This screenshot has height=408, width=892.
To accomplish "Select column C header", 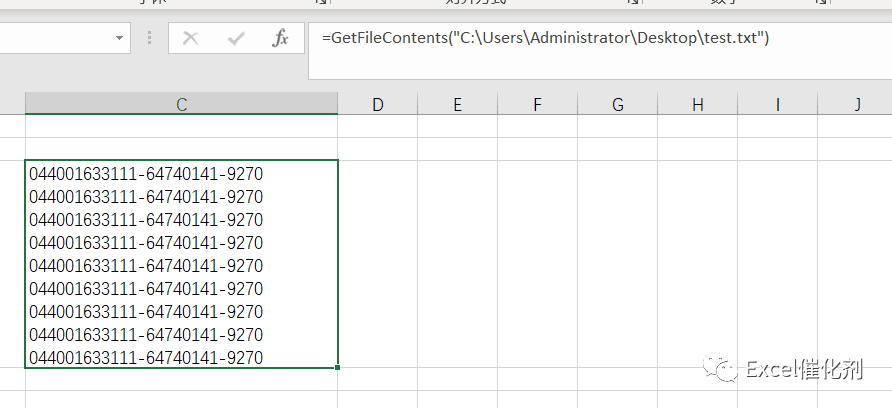I will (x=181, y=104).
